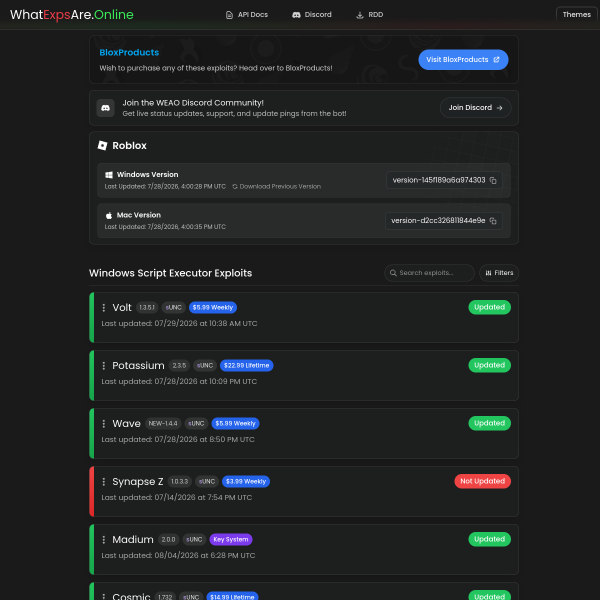Click the RDD download icon
The width and height of the screenshot is (600, 600).
pos(360,15)
